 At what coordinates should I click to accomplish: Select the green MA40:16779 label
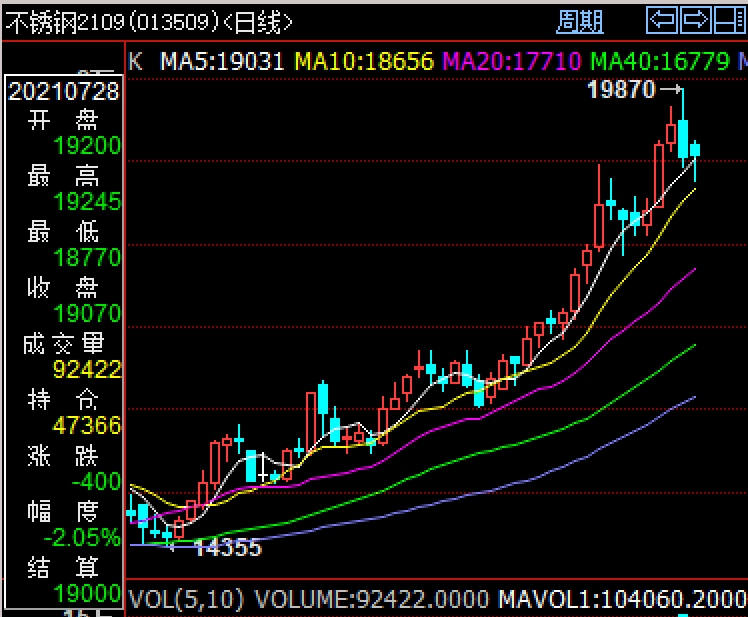click(x=661, y=62)
